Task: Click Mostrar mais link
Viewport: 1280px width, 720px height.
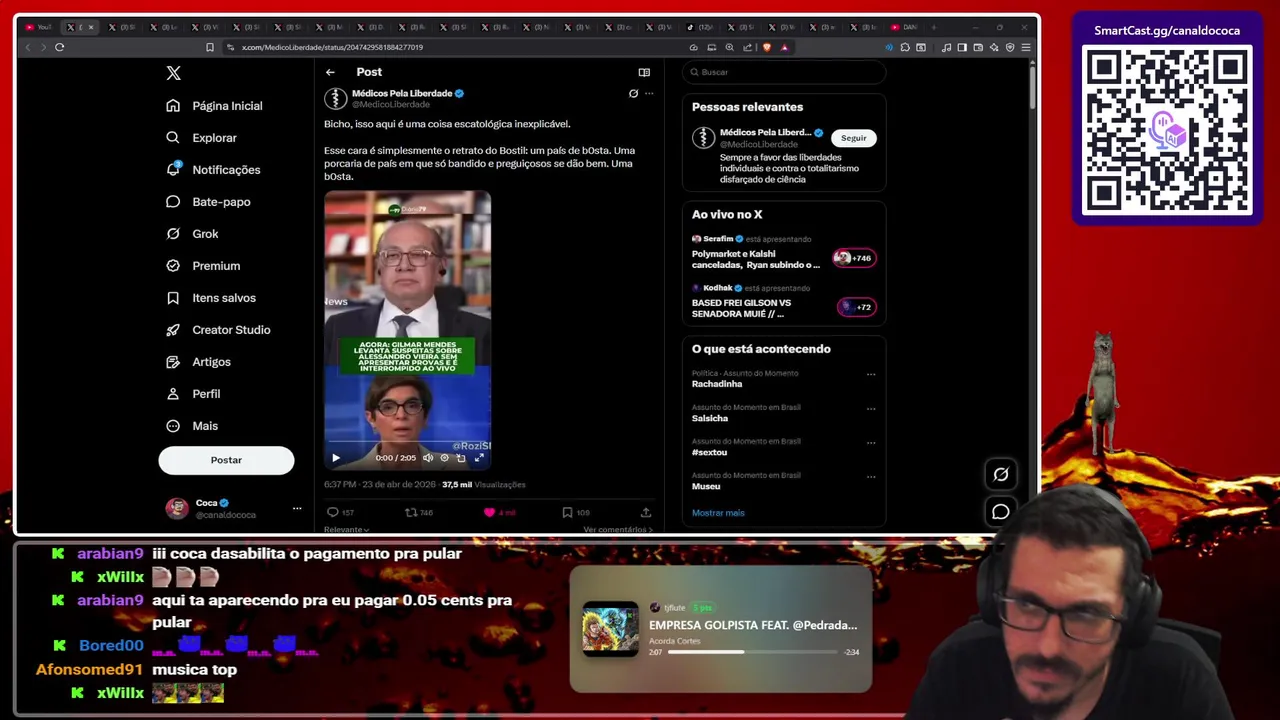Action: [718, 513]
